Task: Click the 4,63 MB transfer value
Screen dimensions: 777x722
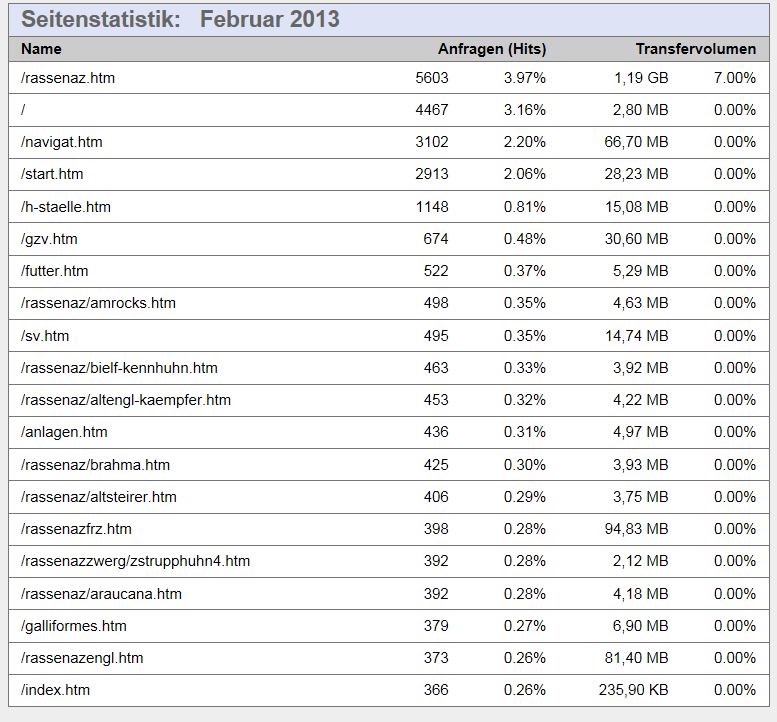Action: pyautogui.click(x=641, y=303)
